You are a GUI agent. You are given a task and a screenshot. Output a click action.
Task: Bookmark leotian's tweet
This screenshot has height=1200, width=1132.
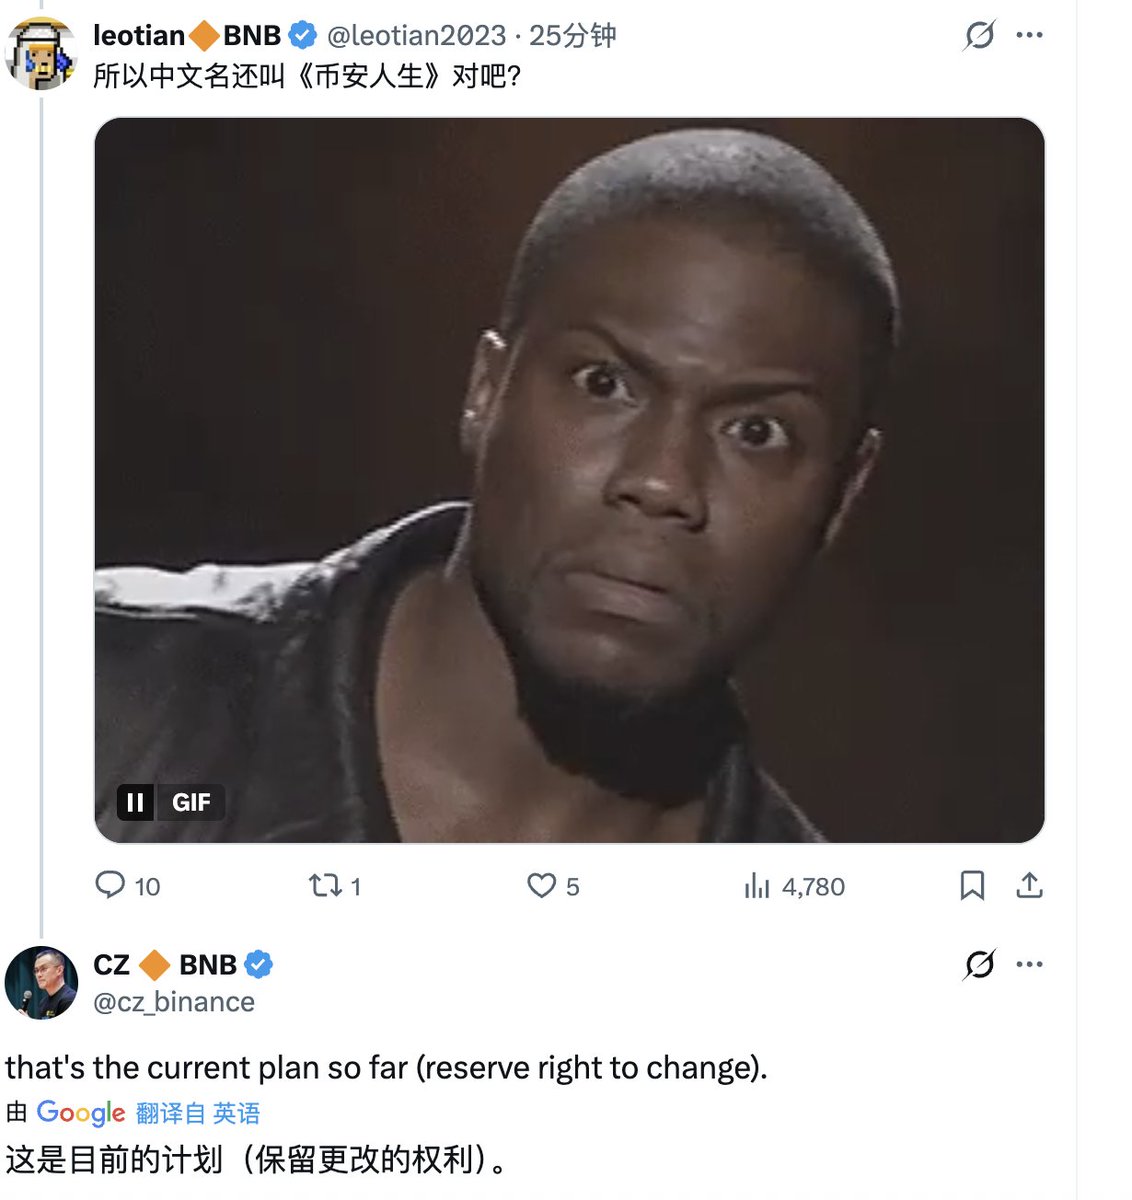click(x=972, y=885)
